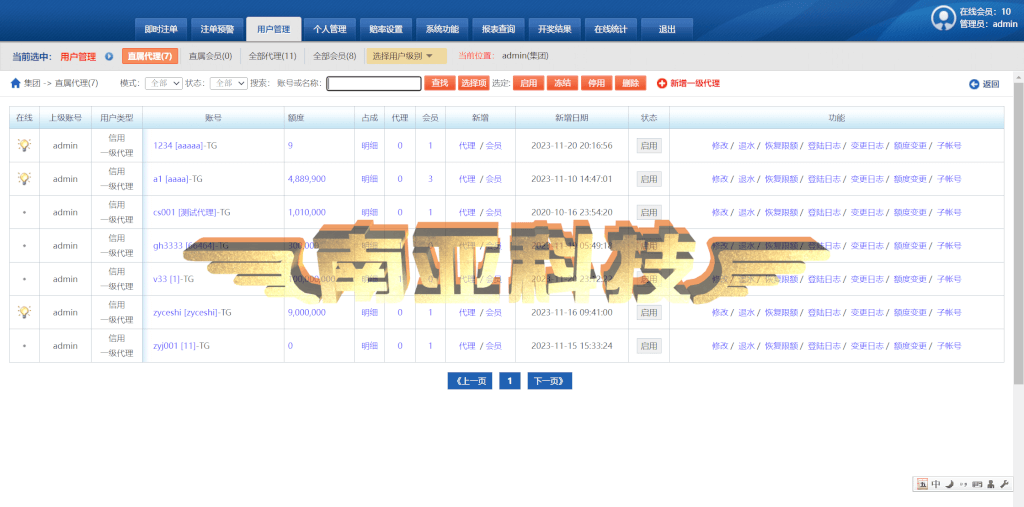Open the IME soft keyboard icon
This screenshot has width=1024, height=507.
977,484
